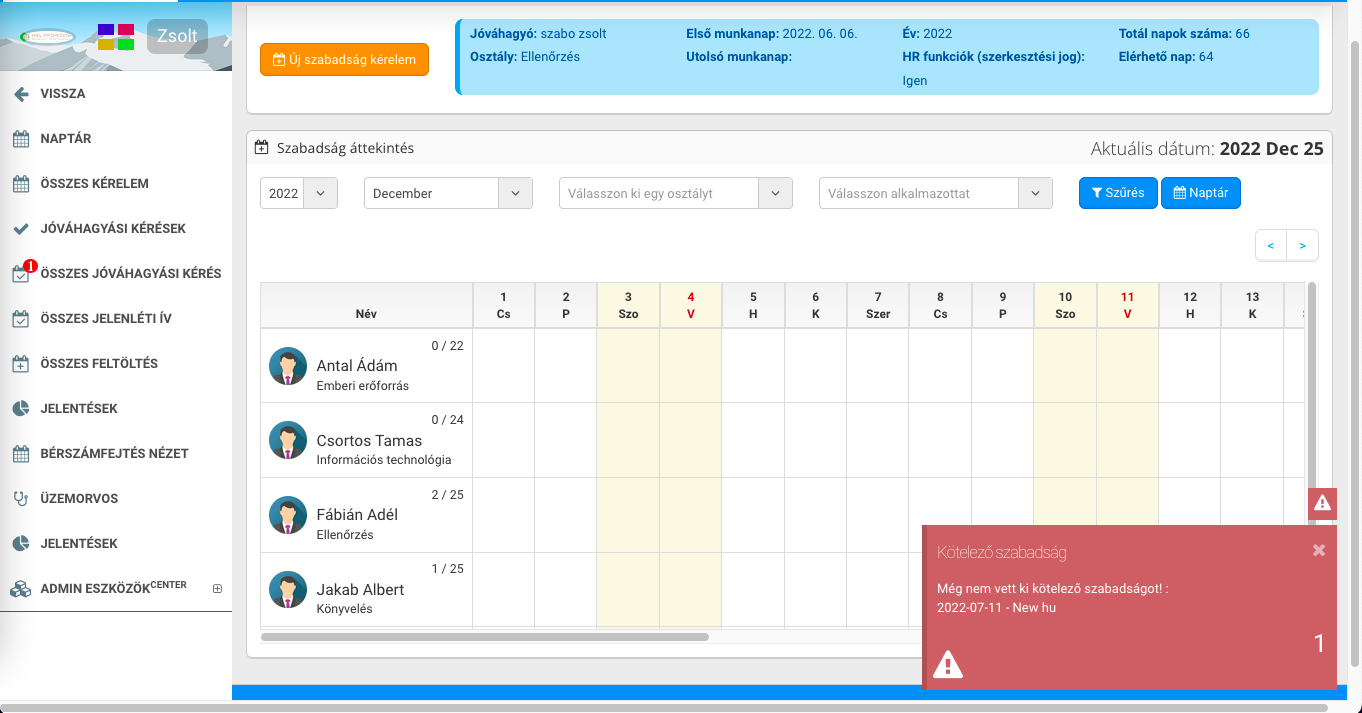
Task: Click the calendar icon beside ÖSSZES KÉRELEM
Action: [x=20, y=184]
